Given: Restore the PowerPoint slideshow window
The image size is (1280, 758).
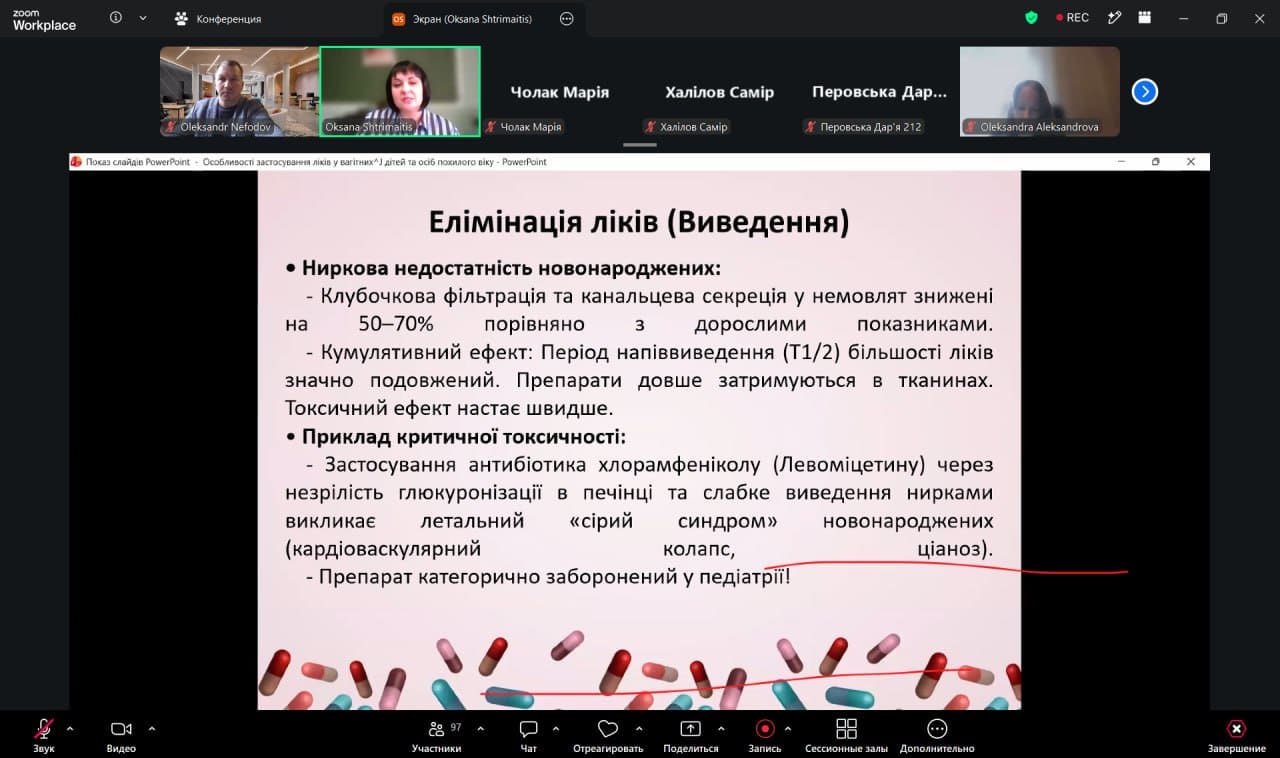Looking at the screenshot, I should 1155,162.
